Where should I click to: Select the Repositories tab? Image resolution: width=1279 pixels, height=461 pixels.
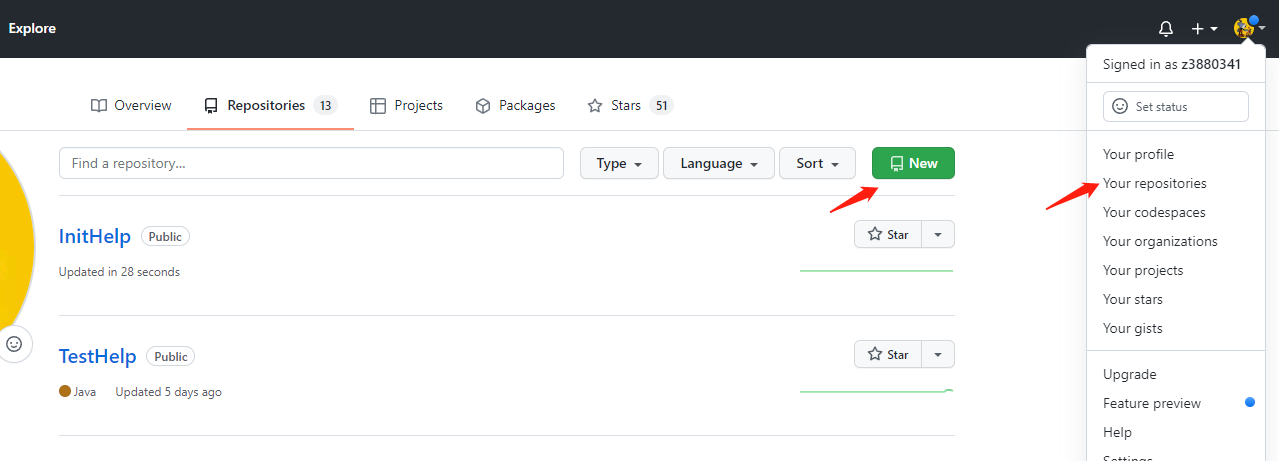(270, 105)
